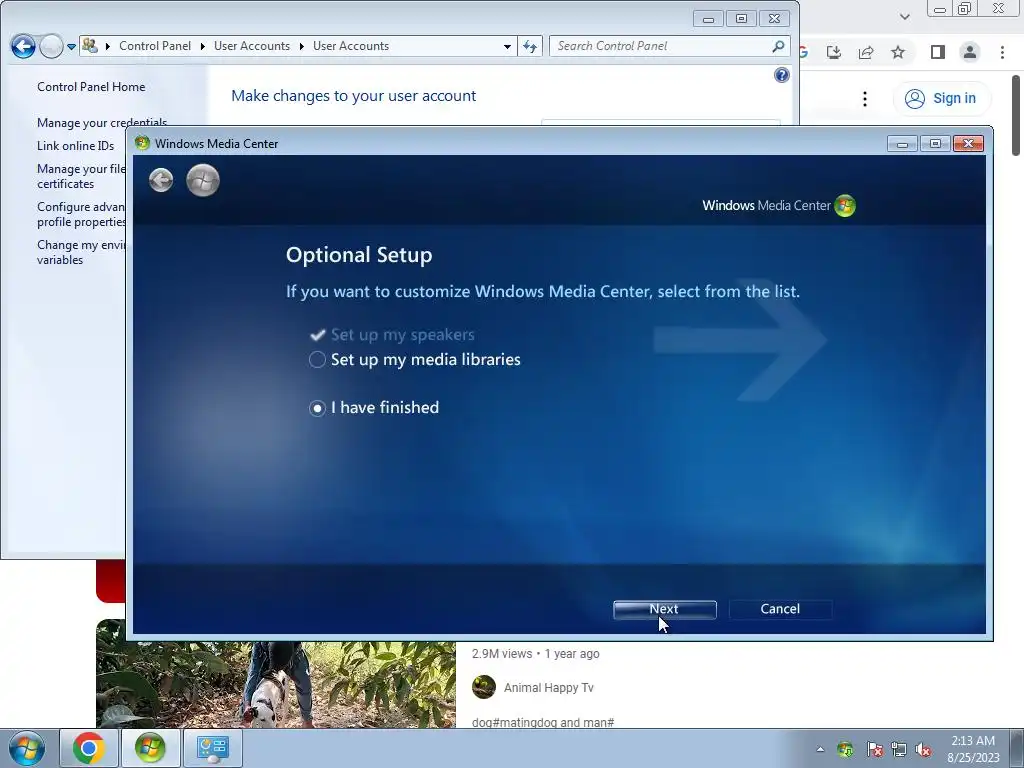
Task: Select the I have finished radio button
Action: pyautogui.click(x=317, y=408)
